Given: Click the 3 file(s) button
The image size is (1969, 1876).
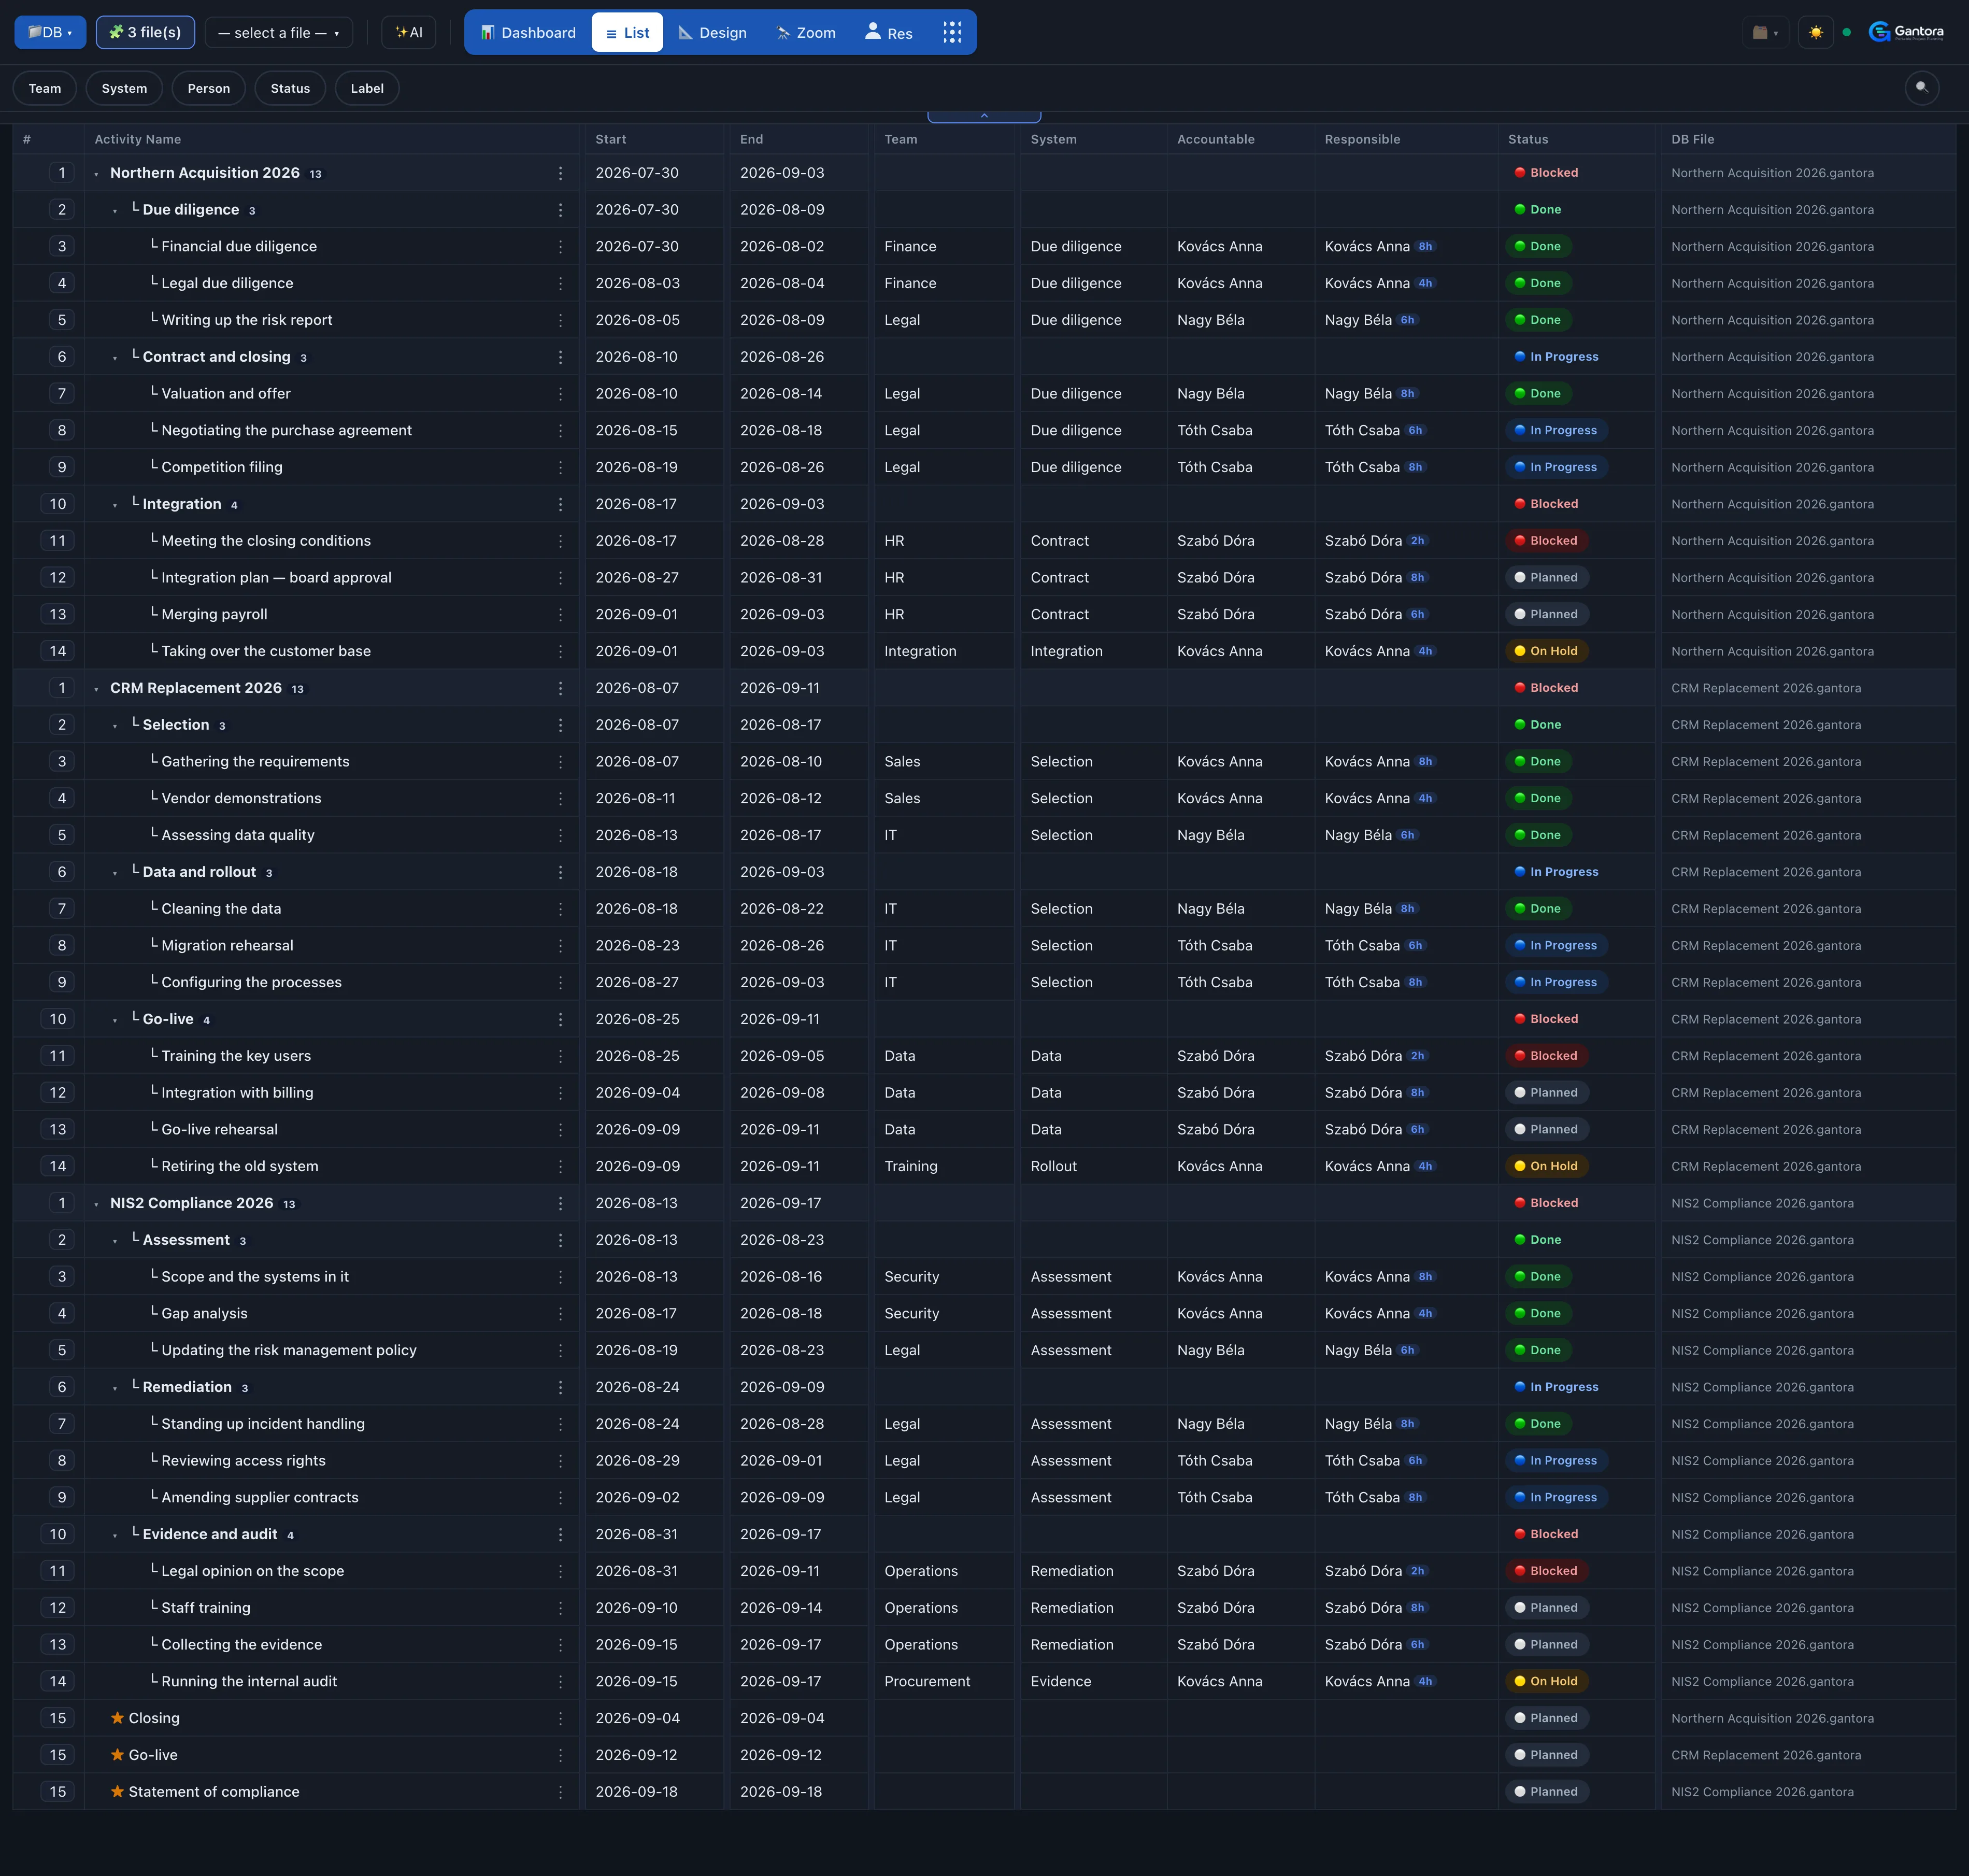Looking at the screenshot, I should click(145, 32).
